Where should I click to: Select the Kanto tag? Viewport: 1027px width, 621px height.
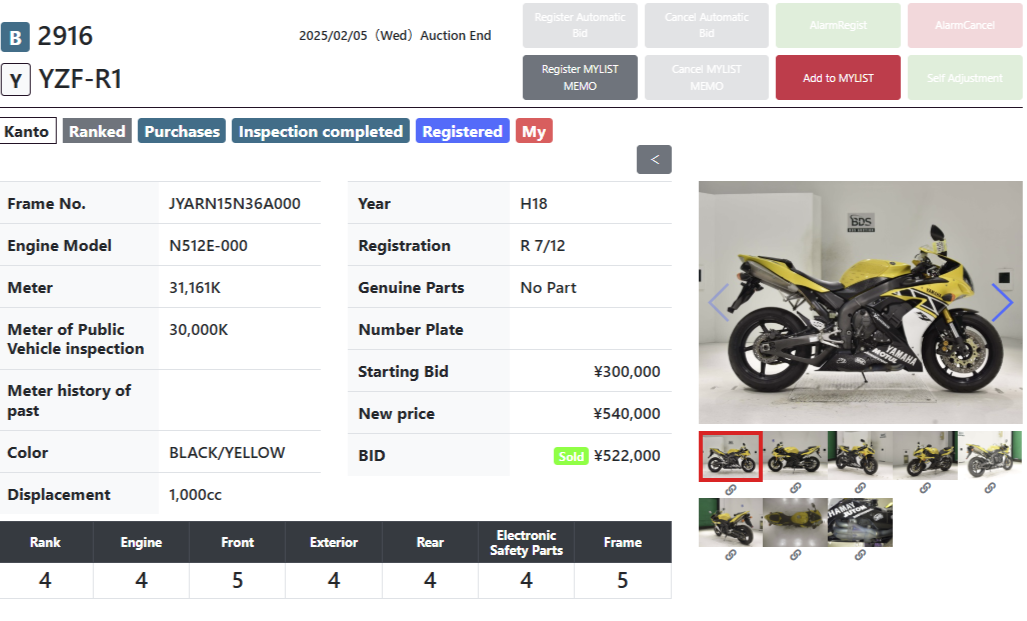point(27,132)
